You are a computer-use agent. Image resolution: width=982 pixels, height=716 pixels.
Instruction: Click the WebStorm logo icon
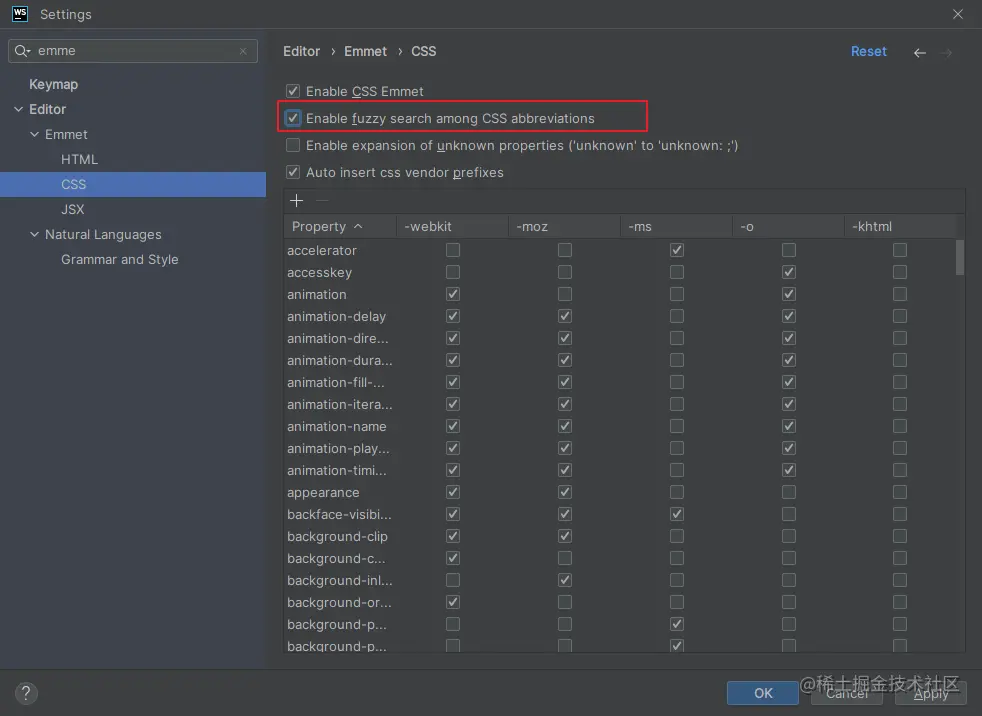(19, 14)
